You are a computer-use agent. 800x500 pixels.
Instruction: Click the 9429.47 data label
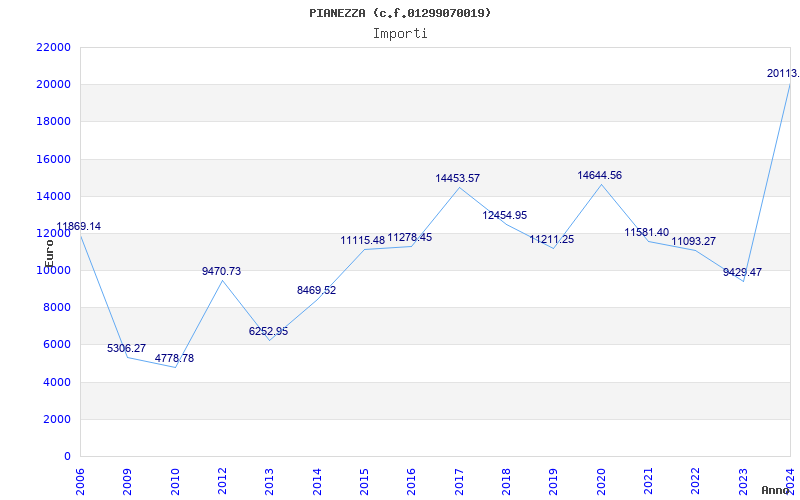tap(742, 273)
